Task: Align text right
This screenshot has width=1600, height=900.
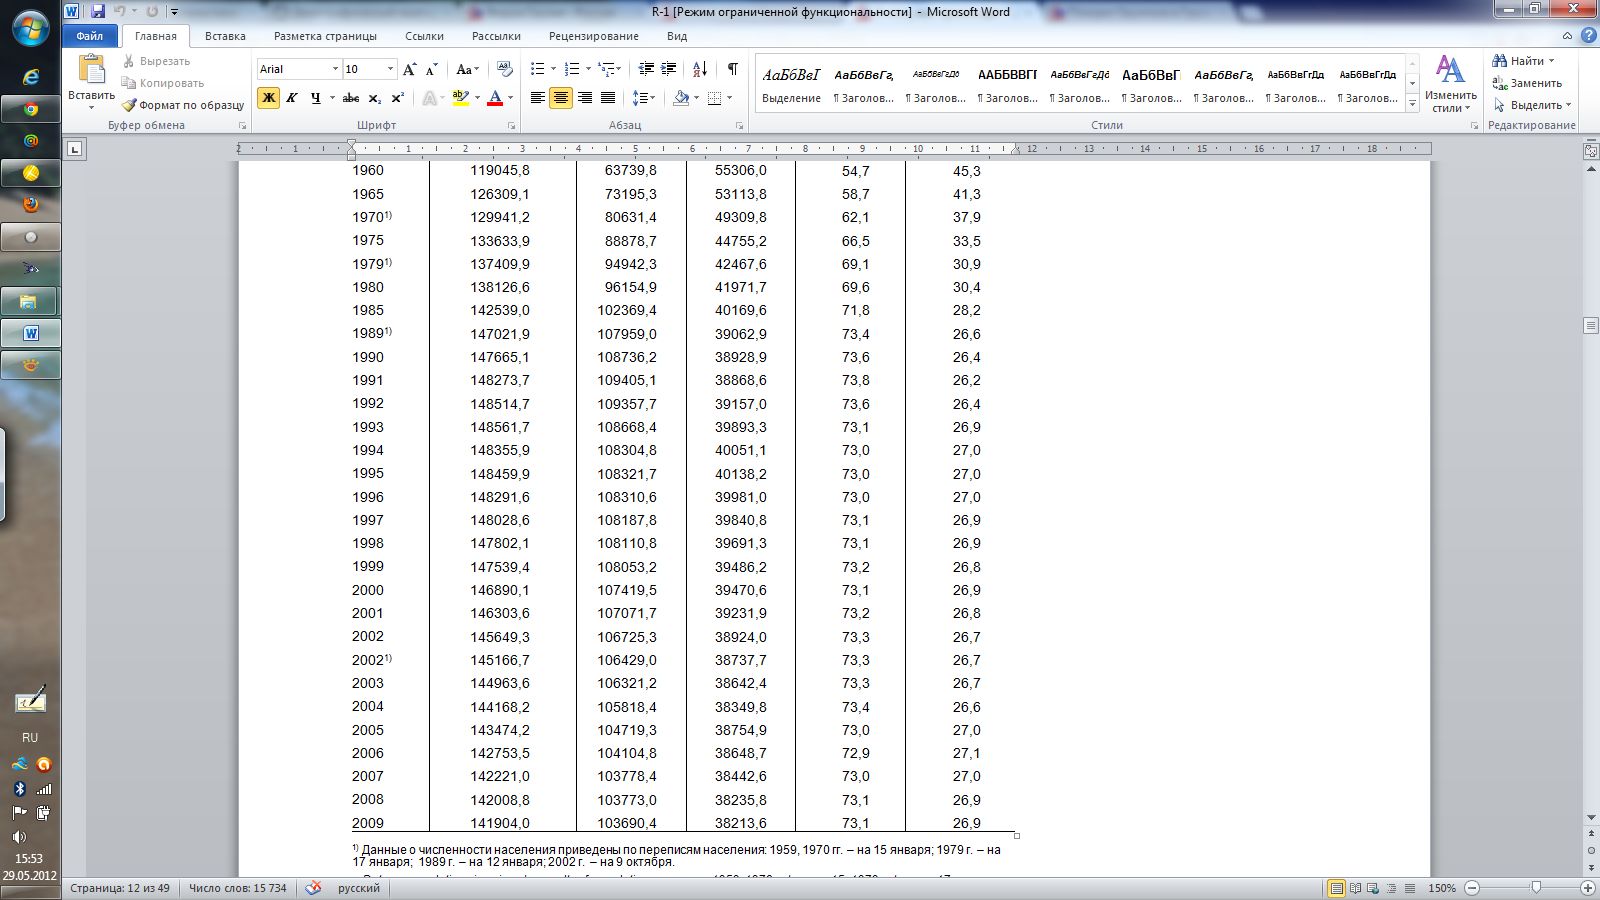Action: click(x=584, y=98)
